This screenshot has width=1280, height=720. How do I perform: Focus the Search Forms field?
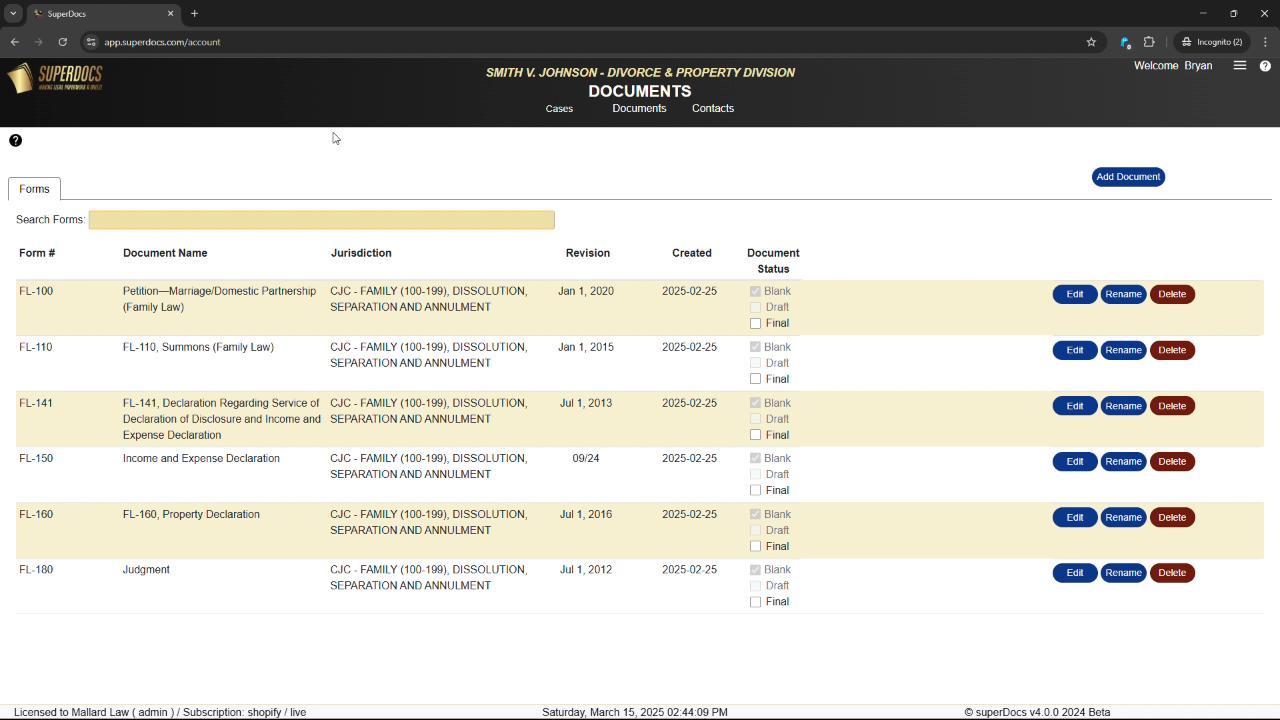click(x=321, y=220)
